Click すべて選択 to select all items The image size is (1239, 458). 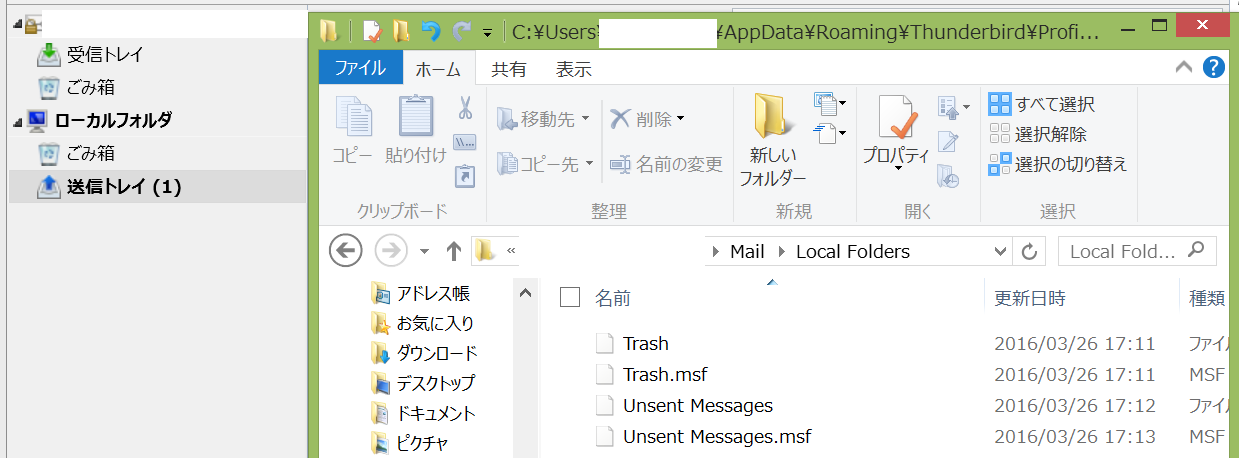1042,104
